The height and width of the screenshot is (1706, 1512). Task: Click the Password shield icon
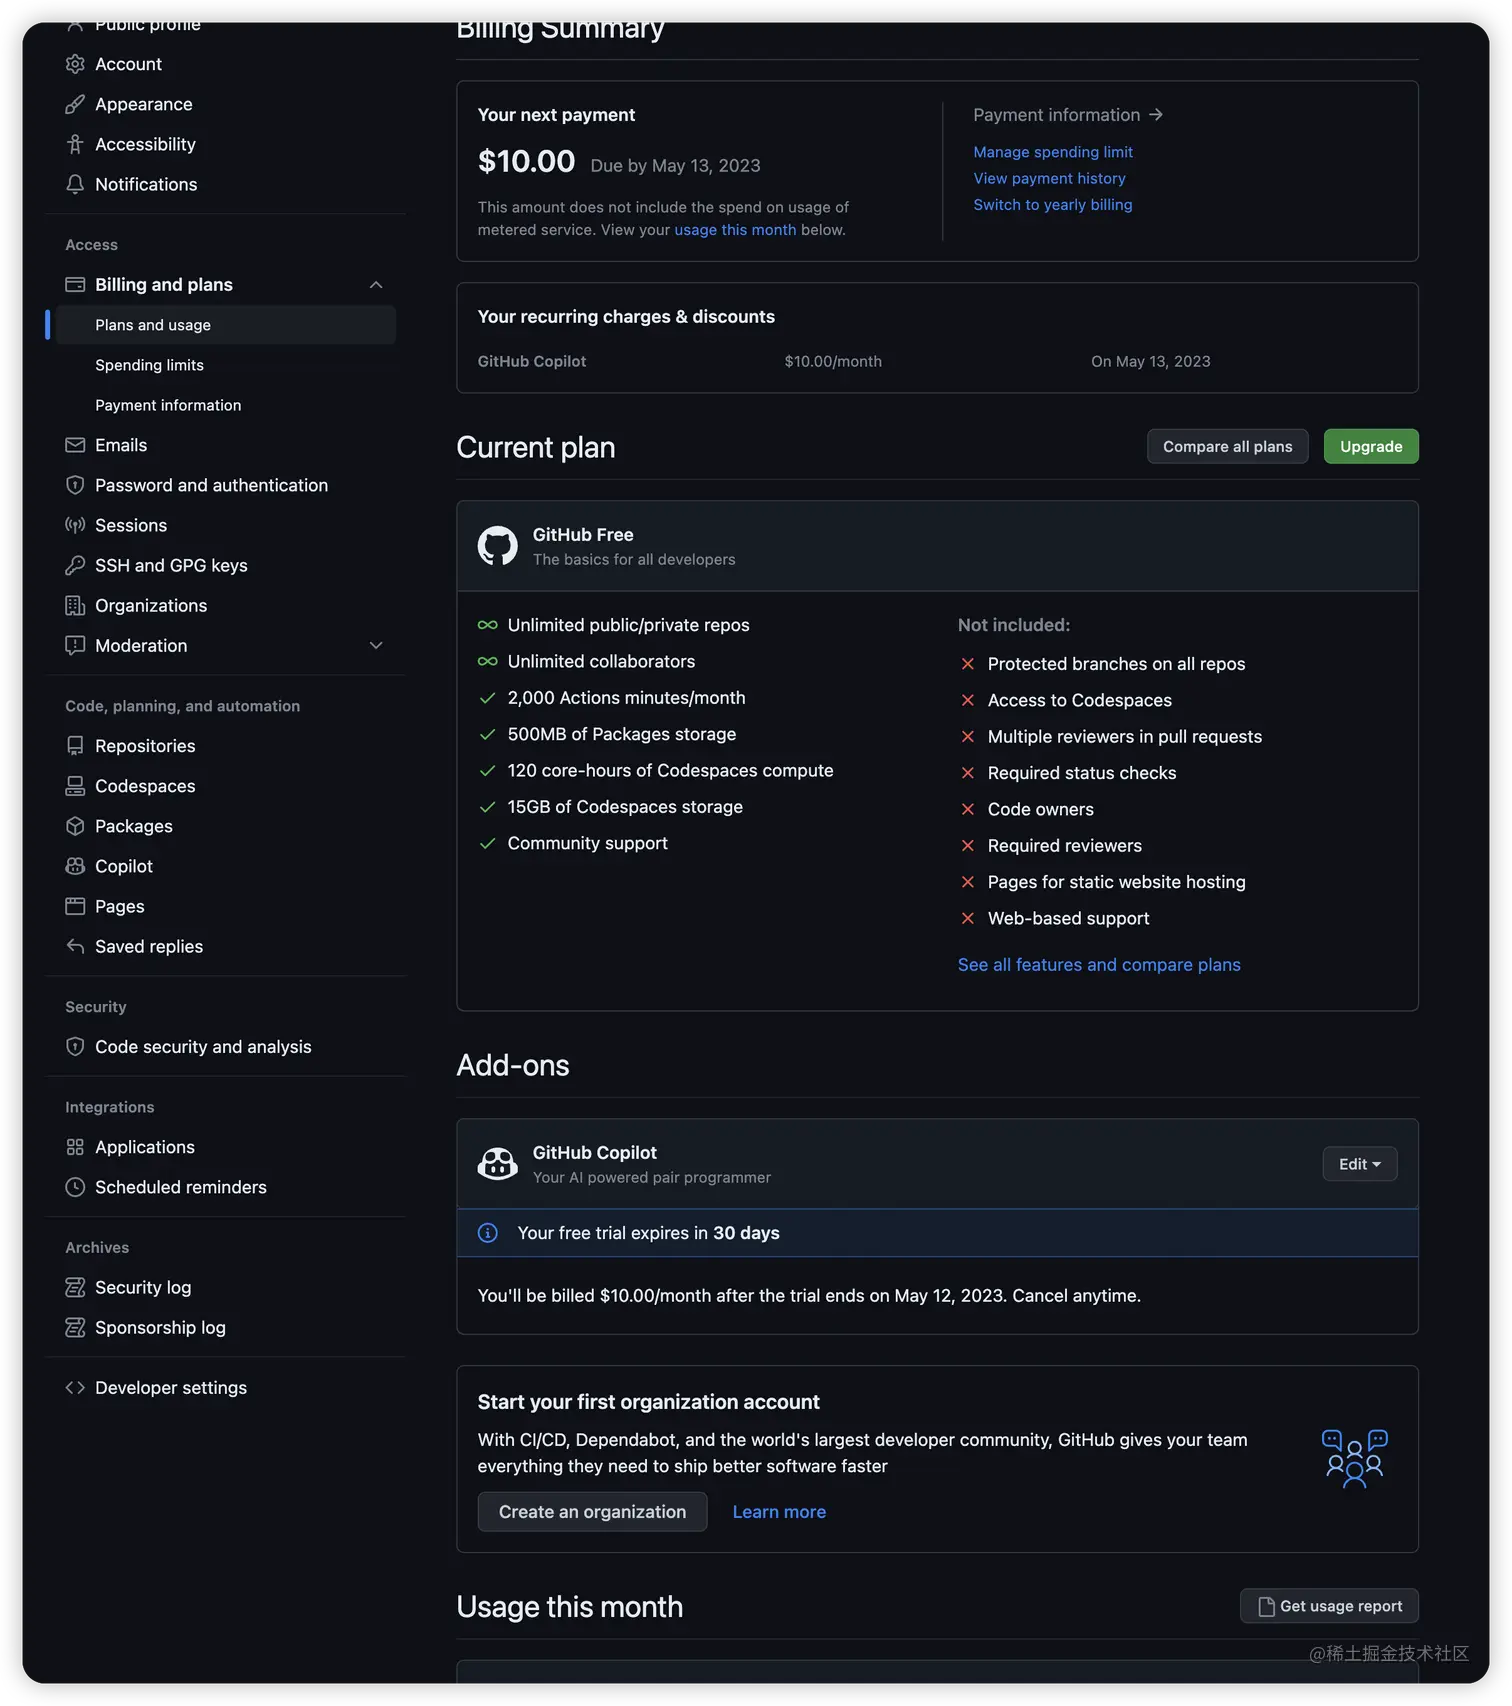point(75,485)
